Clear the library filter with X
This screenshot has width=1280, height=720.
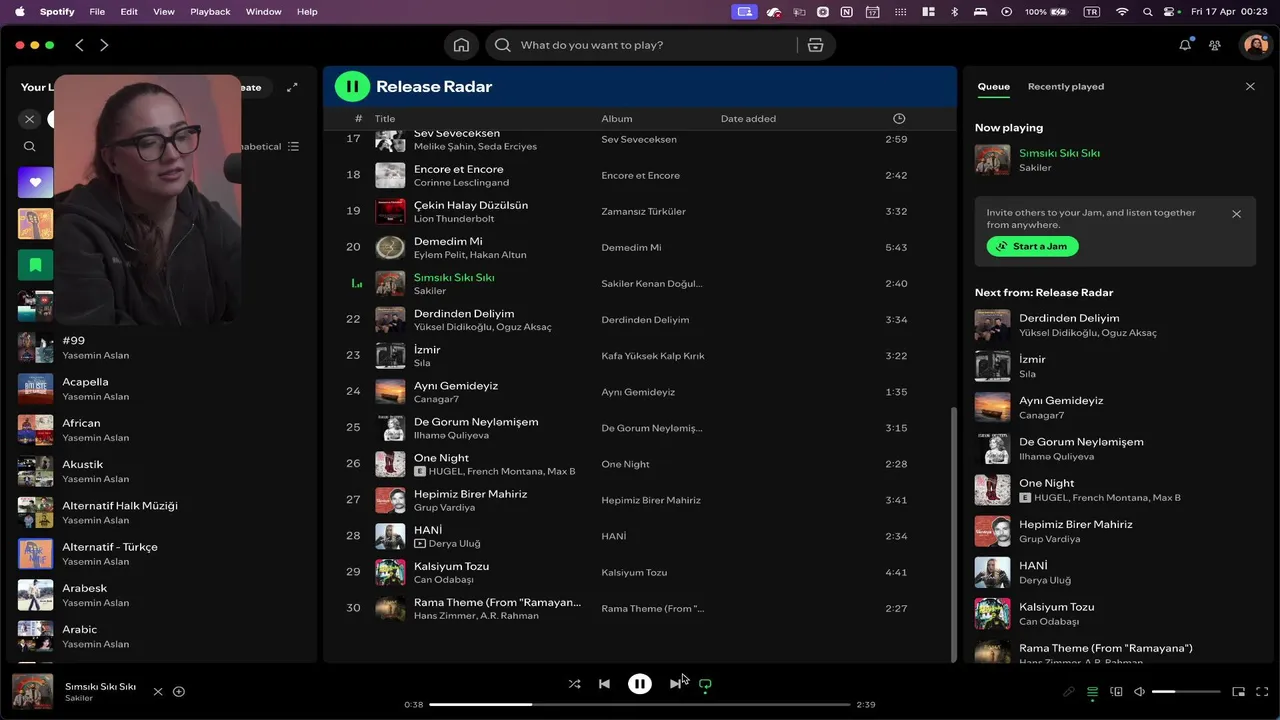30,119
